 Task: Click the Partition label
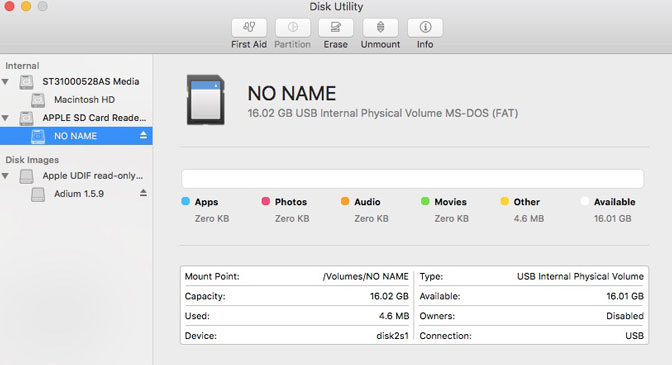point(292,44)
